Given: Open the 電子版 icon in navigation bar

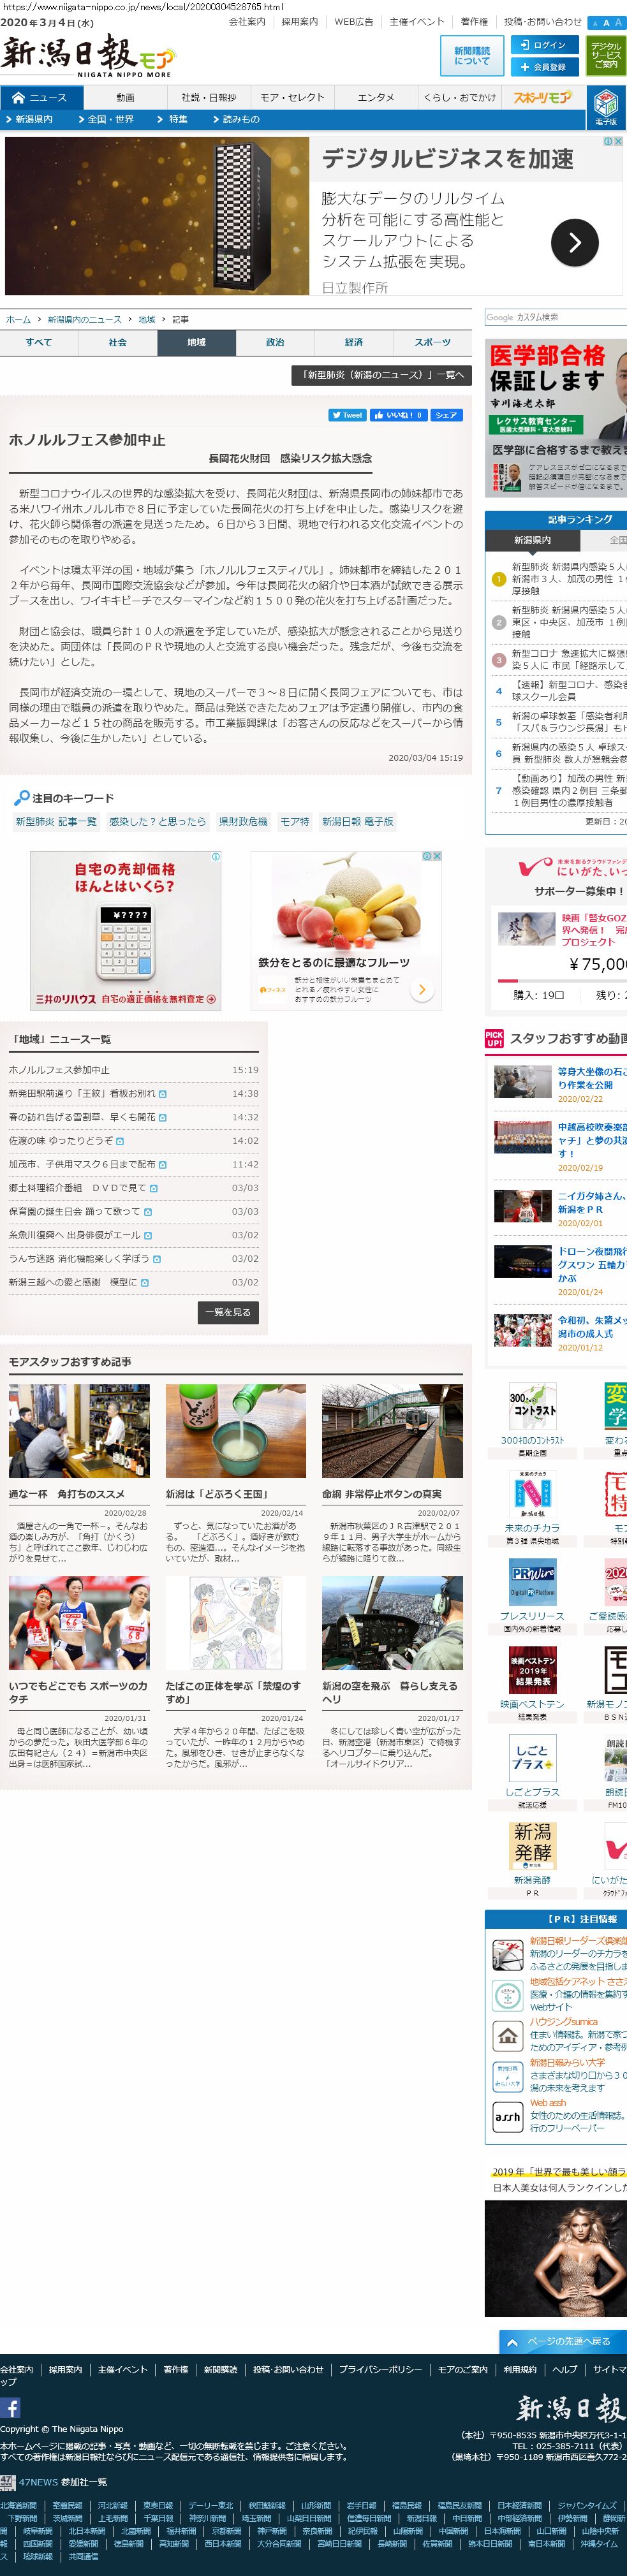Looking at the screenshot, I should coord(606,106).
